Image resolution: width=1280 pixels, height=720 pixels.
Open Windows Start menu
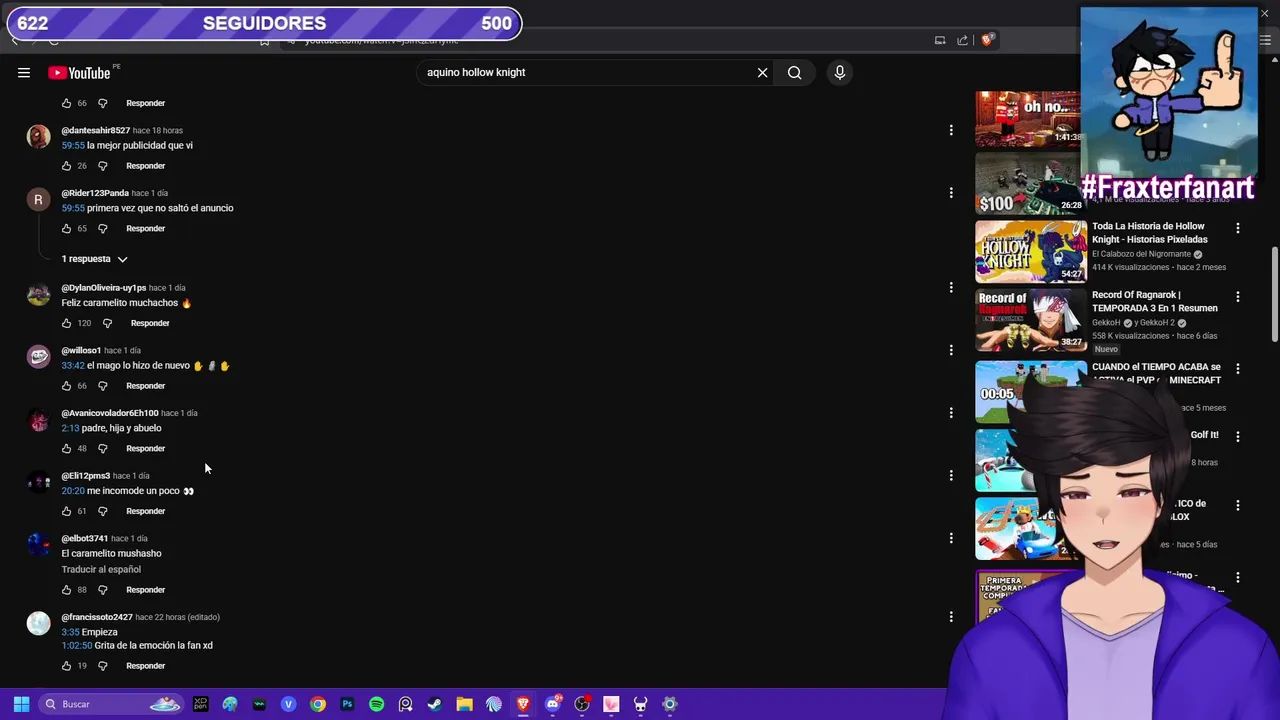coord(21,704)
